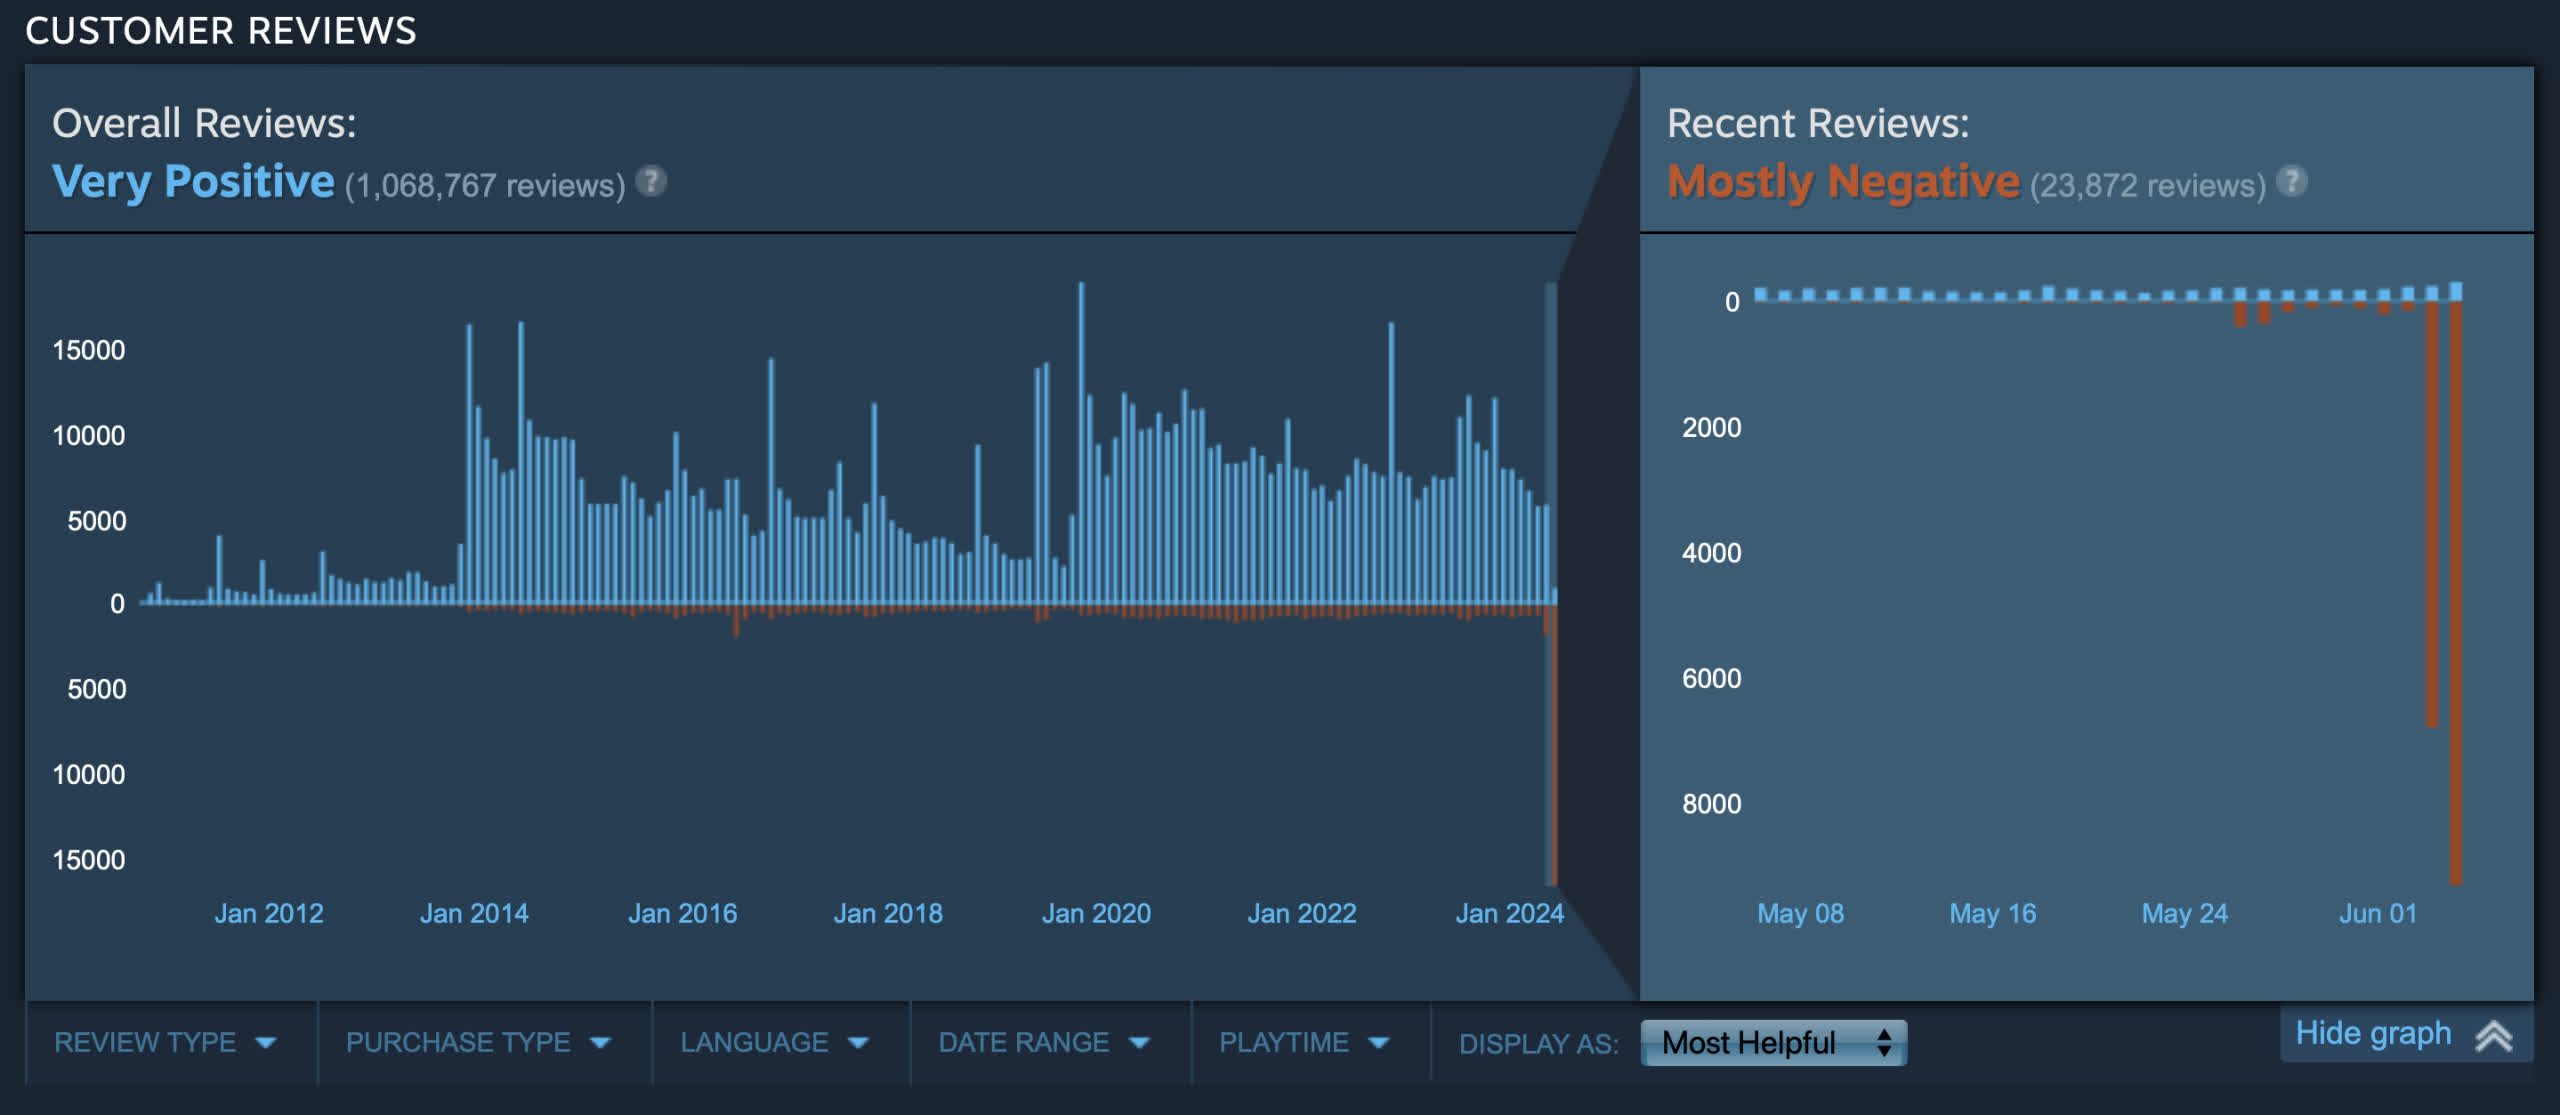
Task: Click Review Type dropdown arrow
Action: [266, 1043]
